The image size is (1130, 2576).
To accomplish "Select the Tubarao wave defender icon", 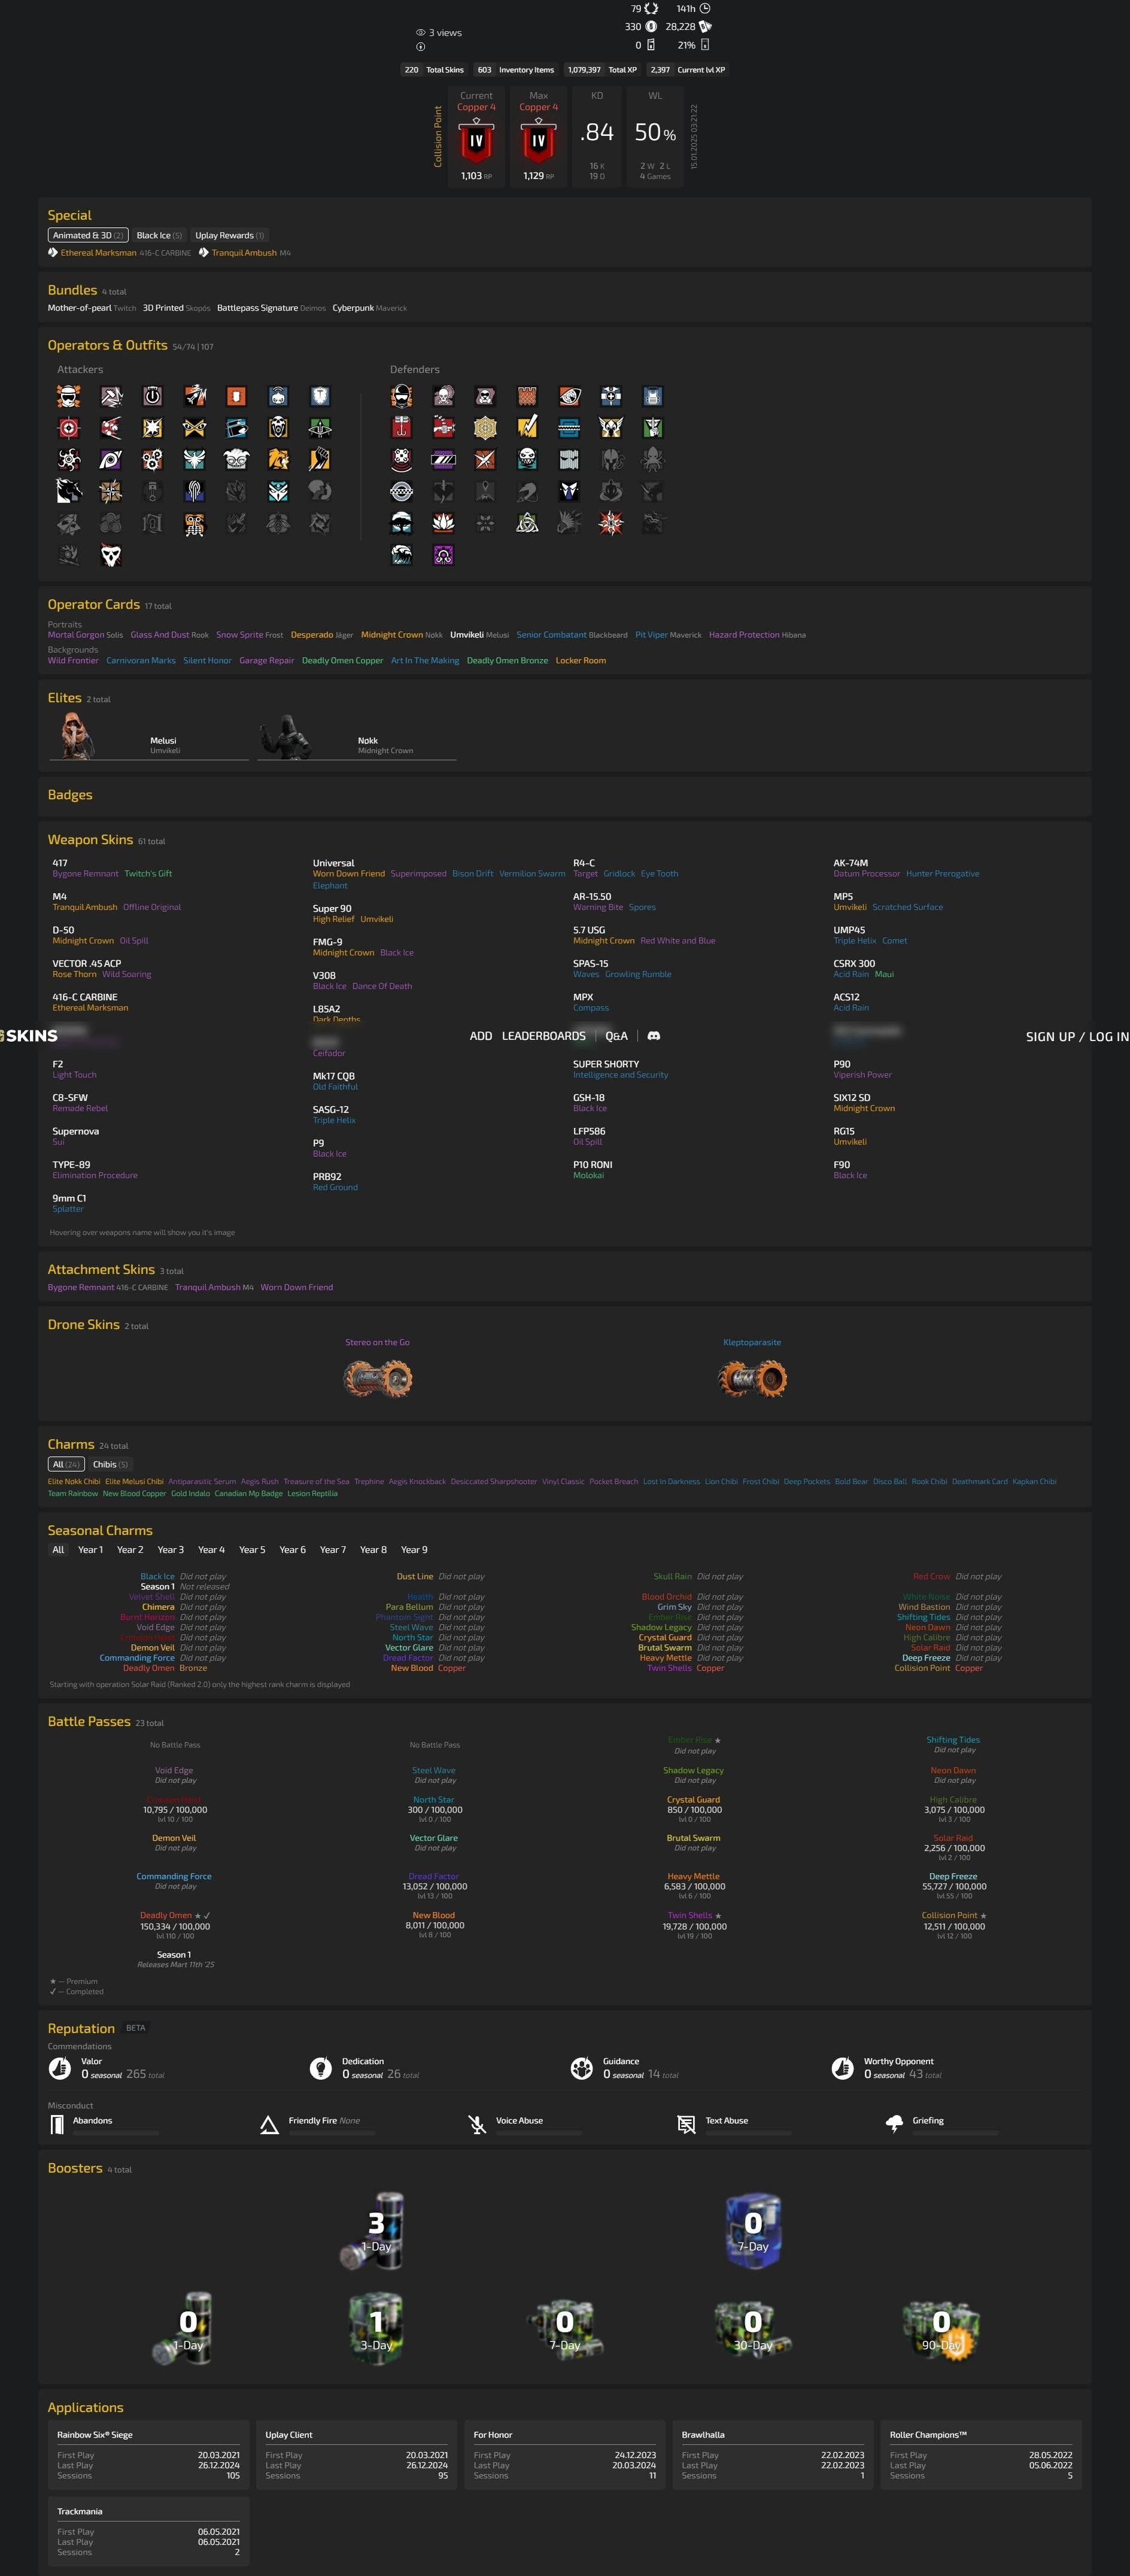I will point(401,555).
